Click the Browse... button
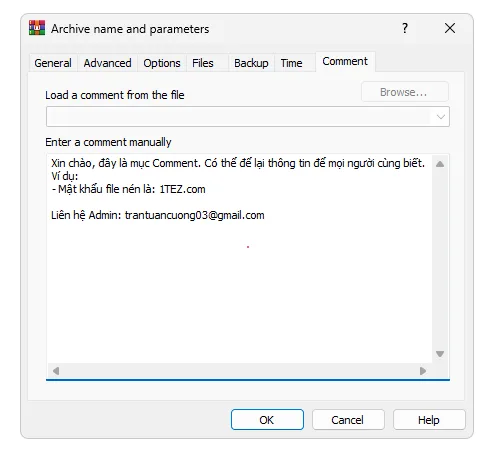Viewport: 499px width, 450px height. point(405,92)
